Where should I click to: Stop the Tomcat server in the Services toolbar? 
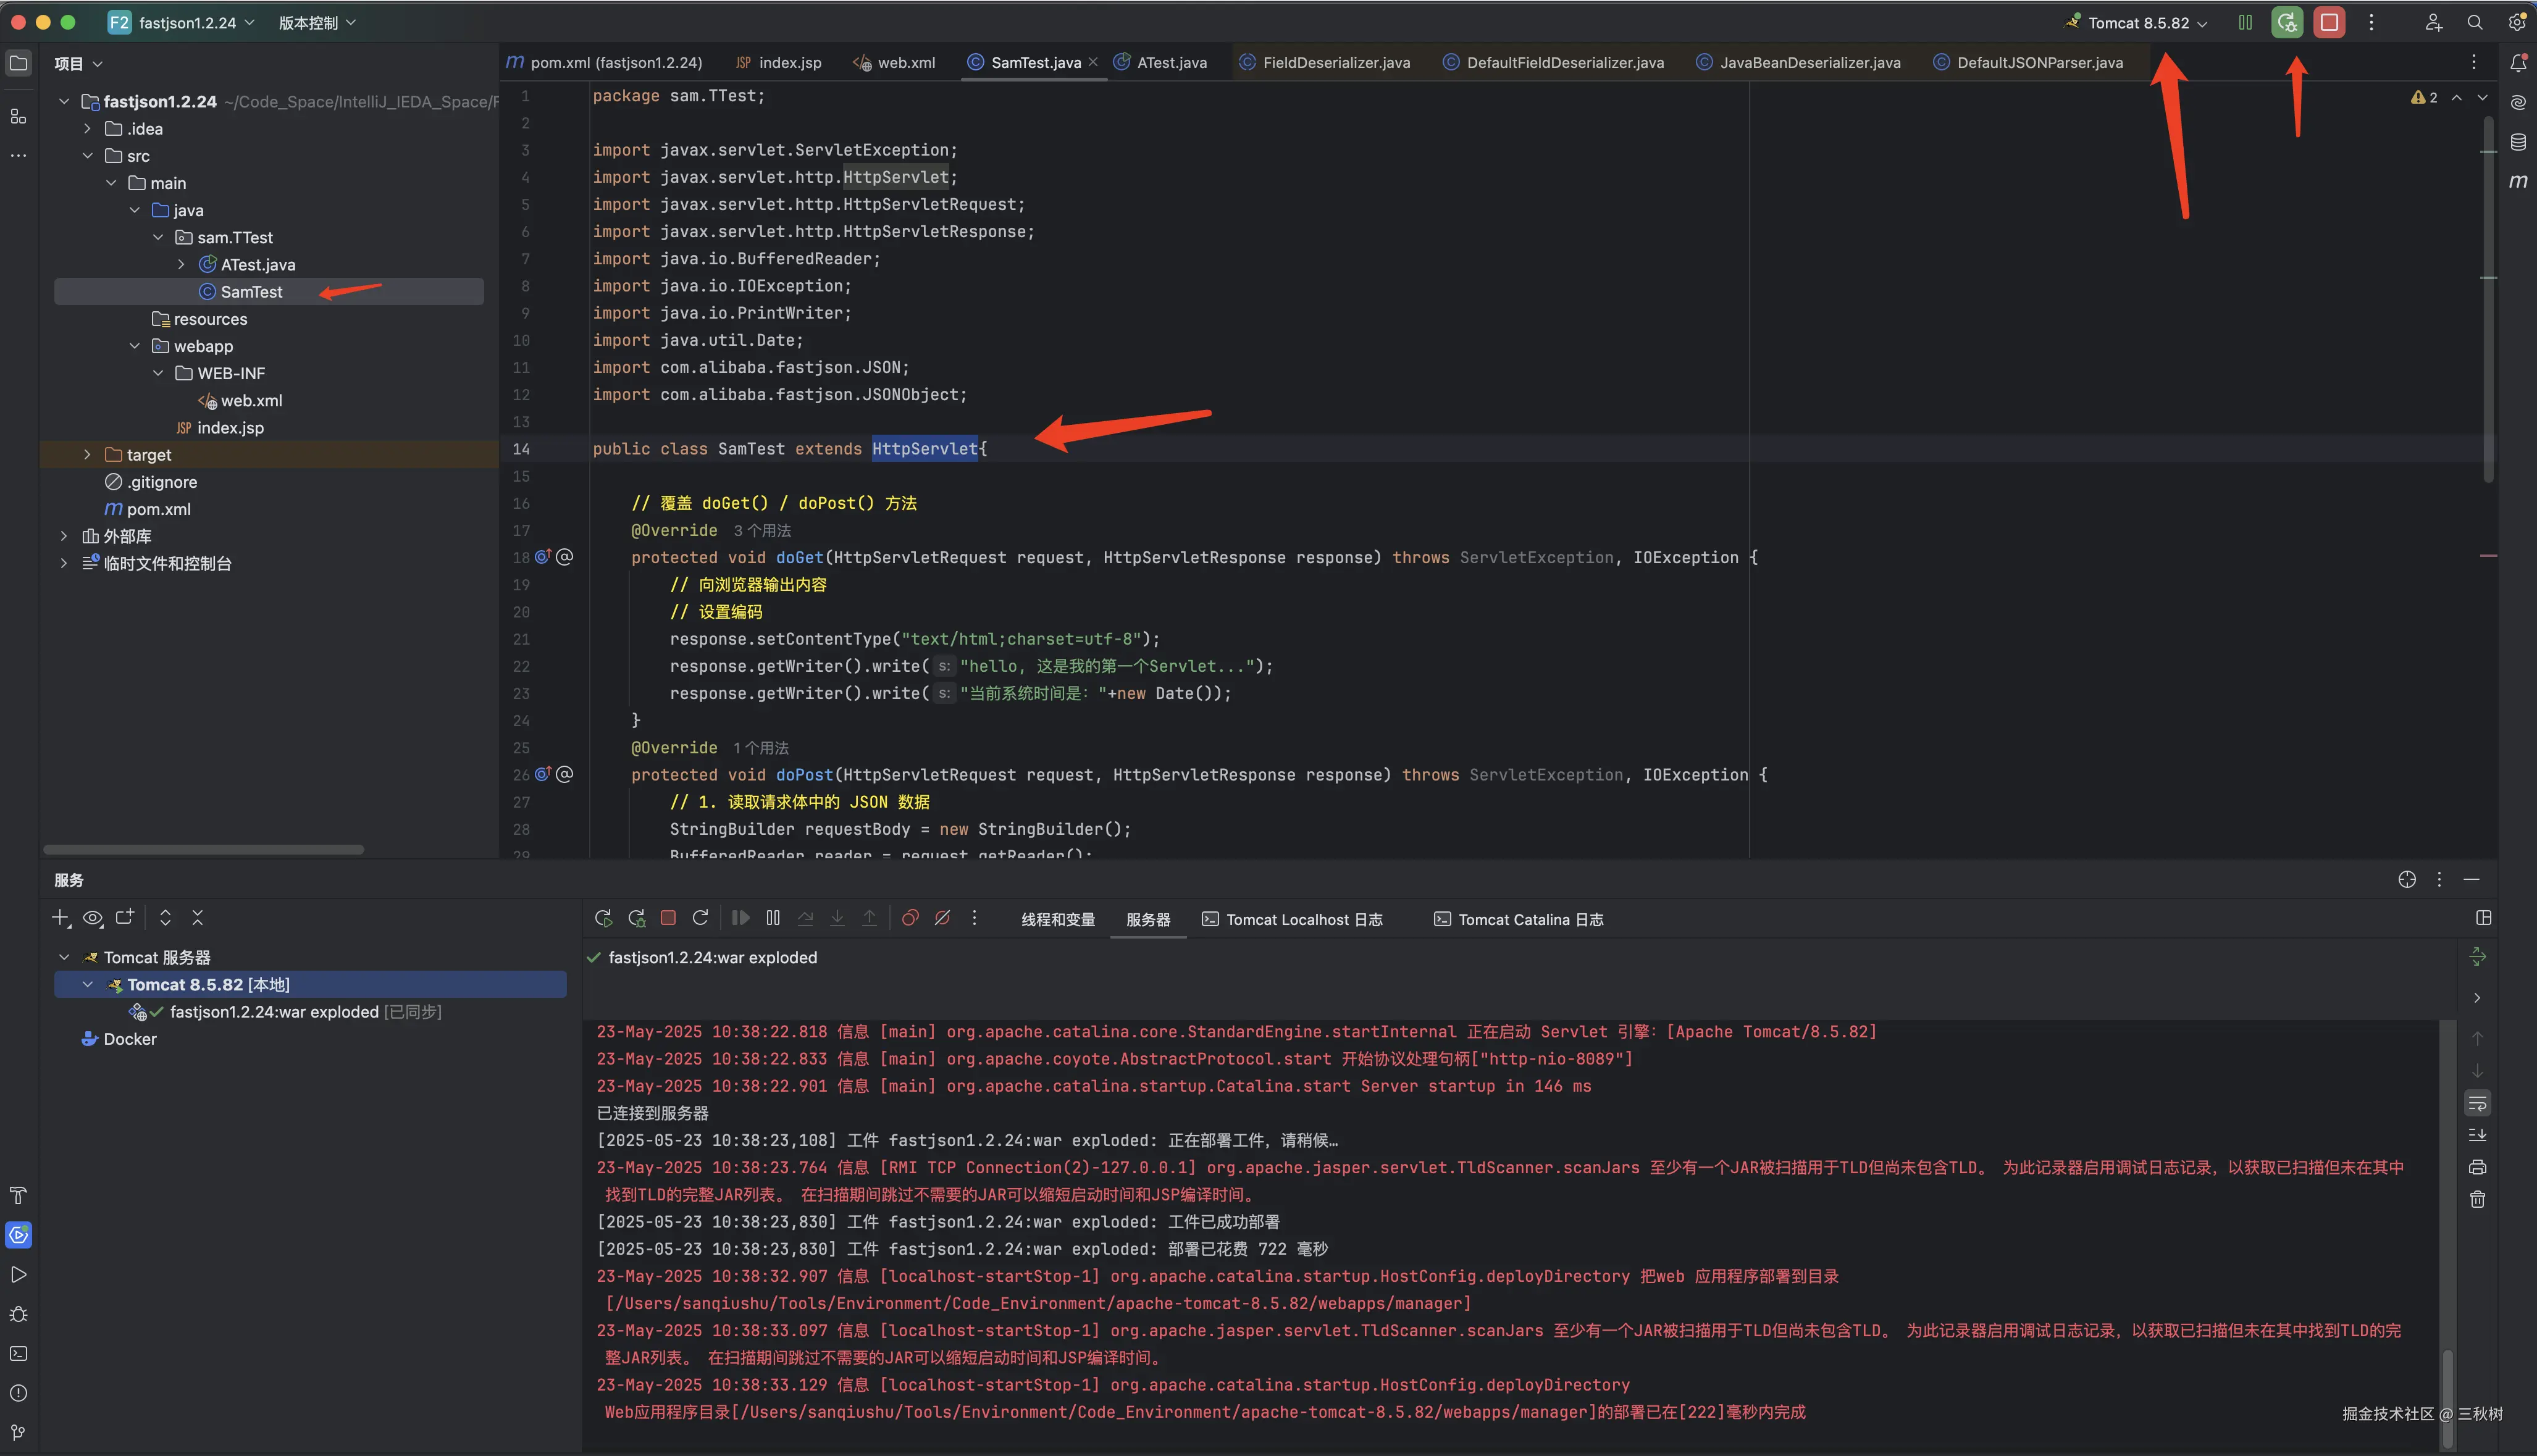coord(668,918)
